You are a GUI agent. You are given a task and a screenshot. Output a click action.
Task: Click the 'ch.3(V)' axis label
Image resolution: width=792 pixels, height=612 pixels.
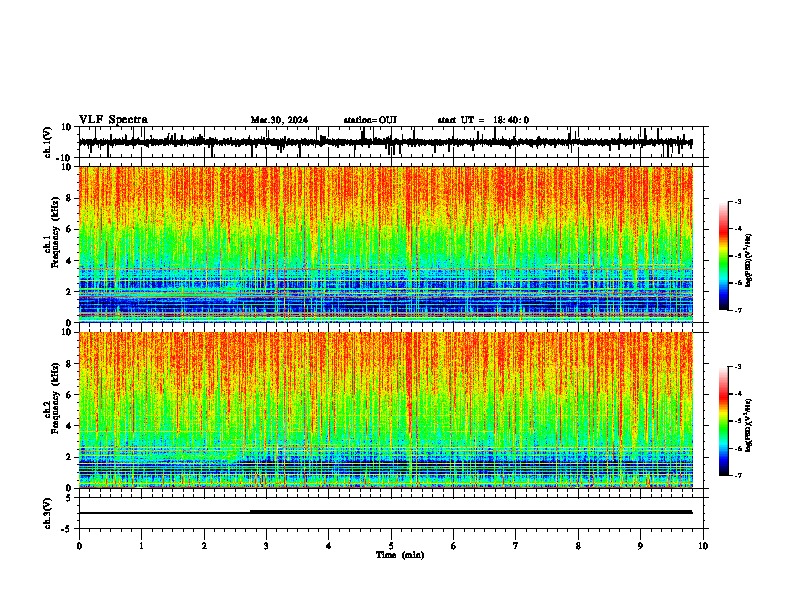click(x=48, y=513)
